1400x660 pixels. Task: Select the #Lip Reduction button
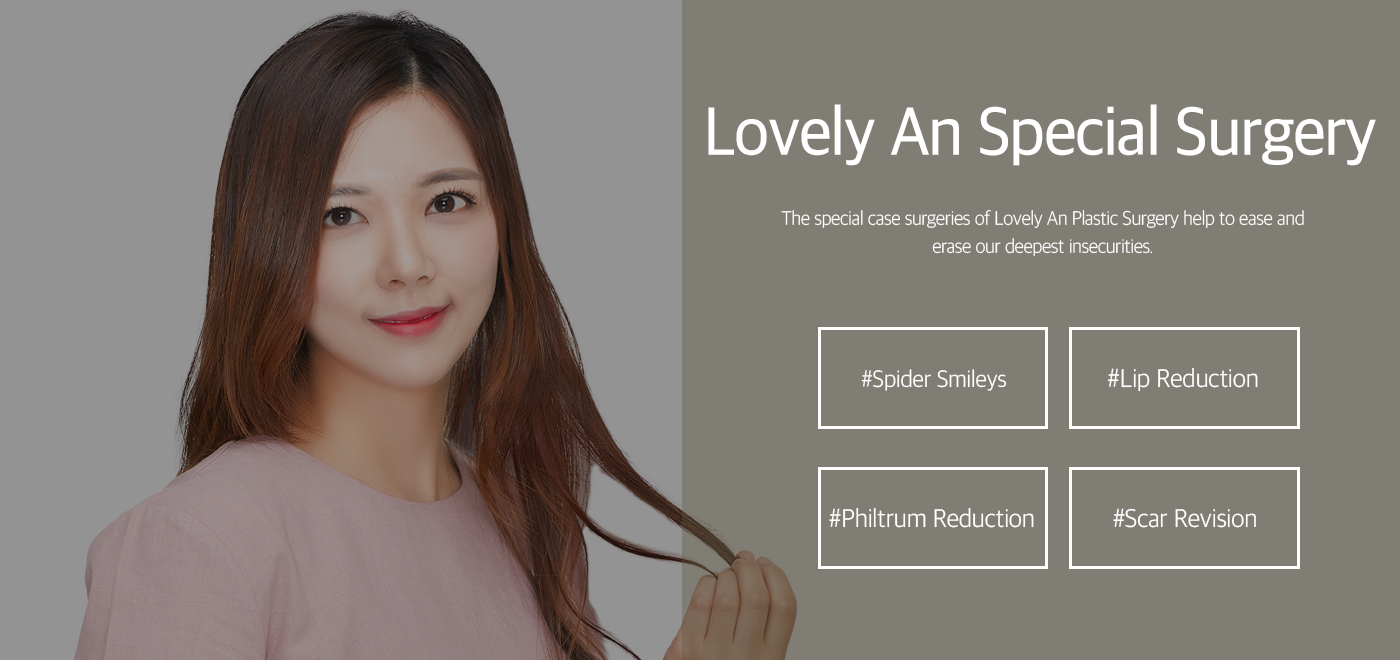point(1184,378)
